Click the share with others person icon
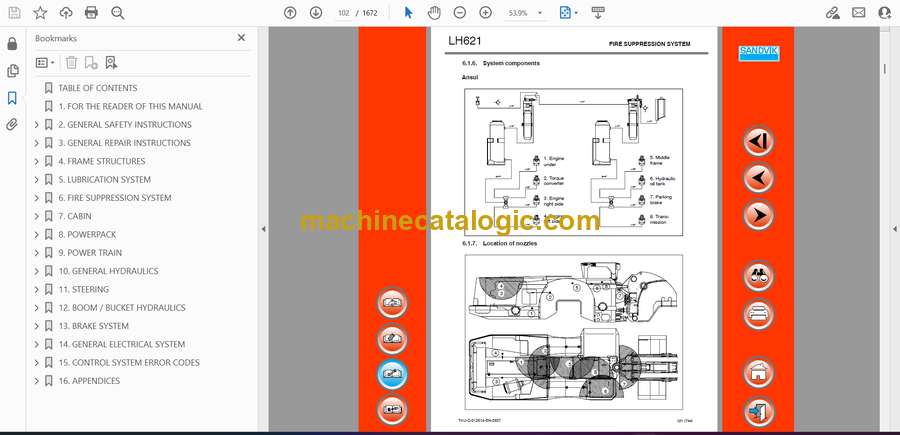Screen dimensions: 900x435 [885, 13]
